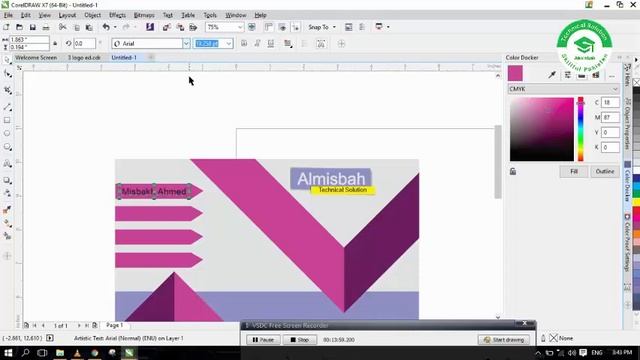
Task: Stop the VSDC screen recording
Action: [x=300, y=340]
